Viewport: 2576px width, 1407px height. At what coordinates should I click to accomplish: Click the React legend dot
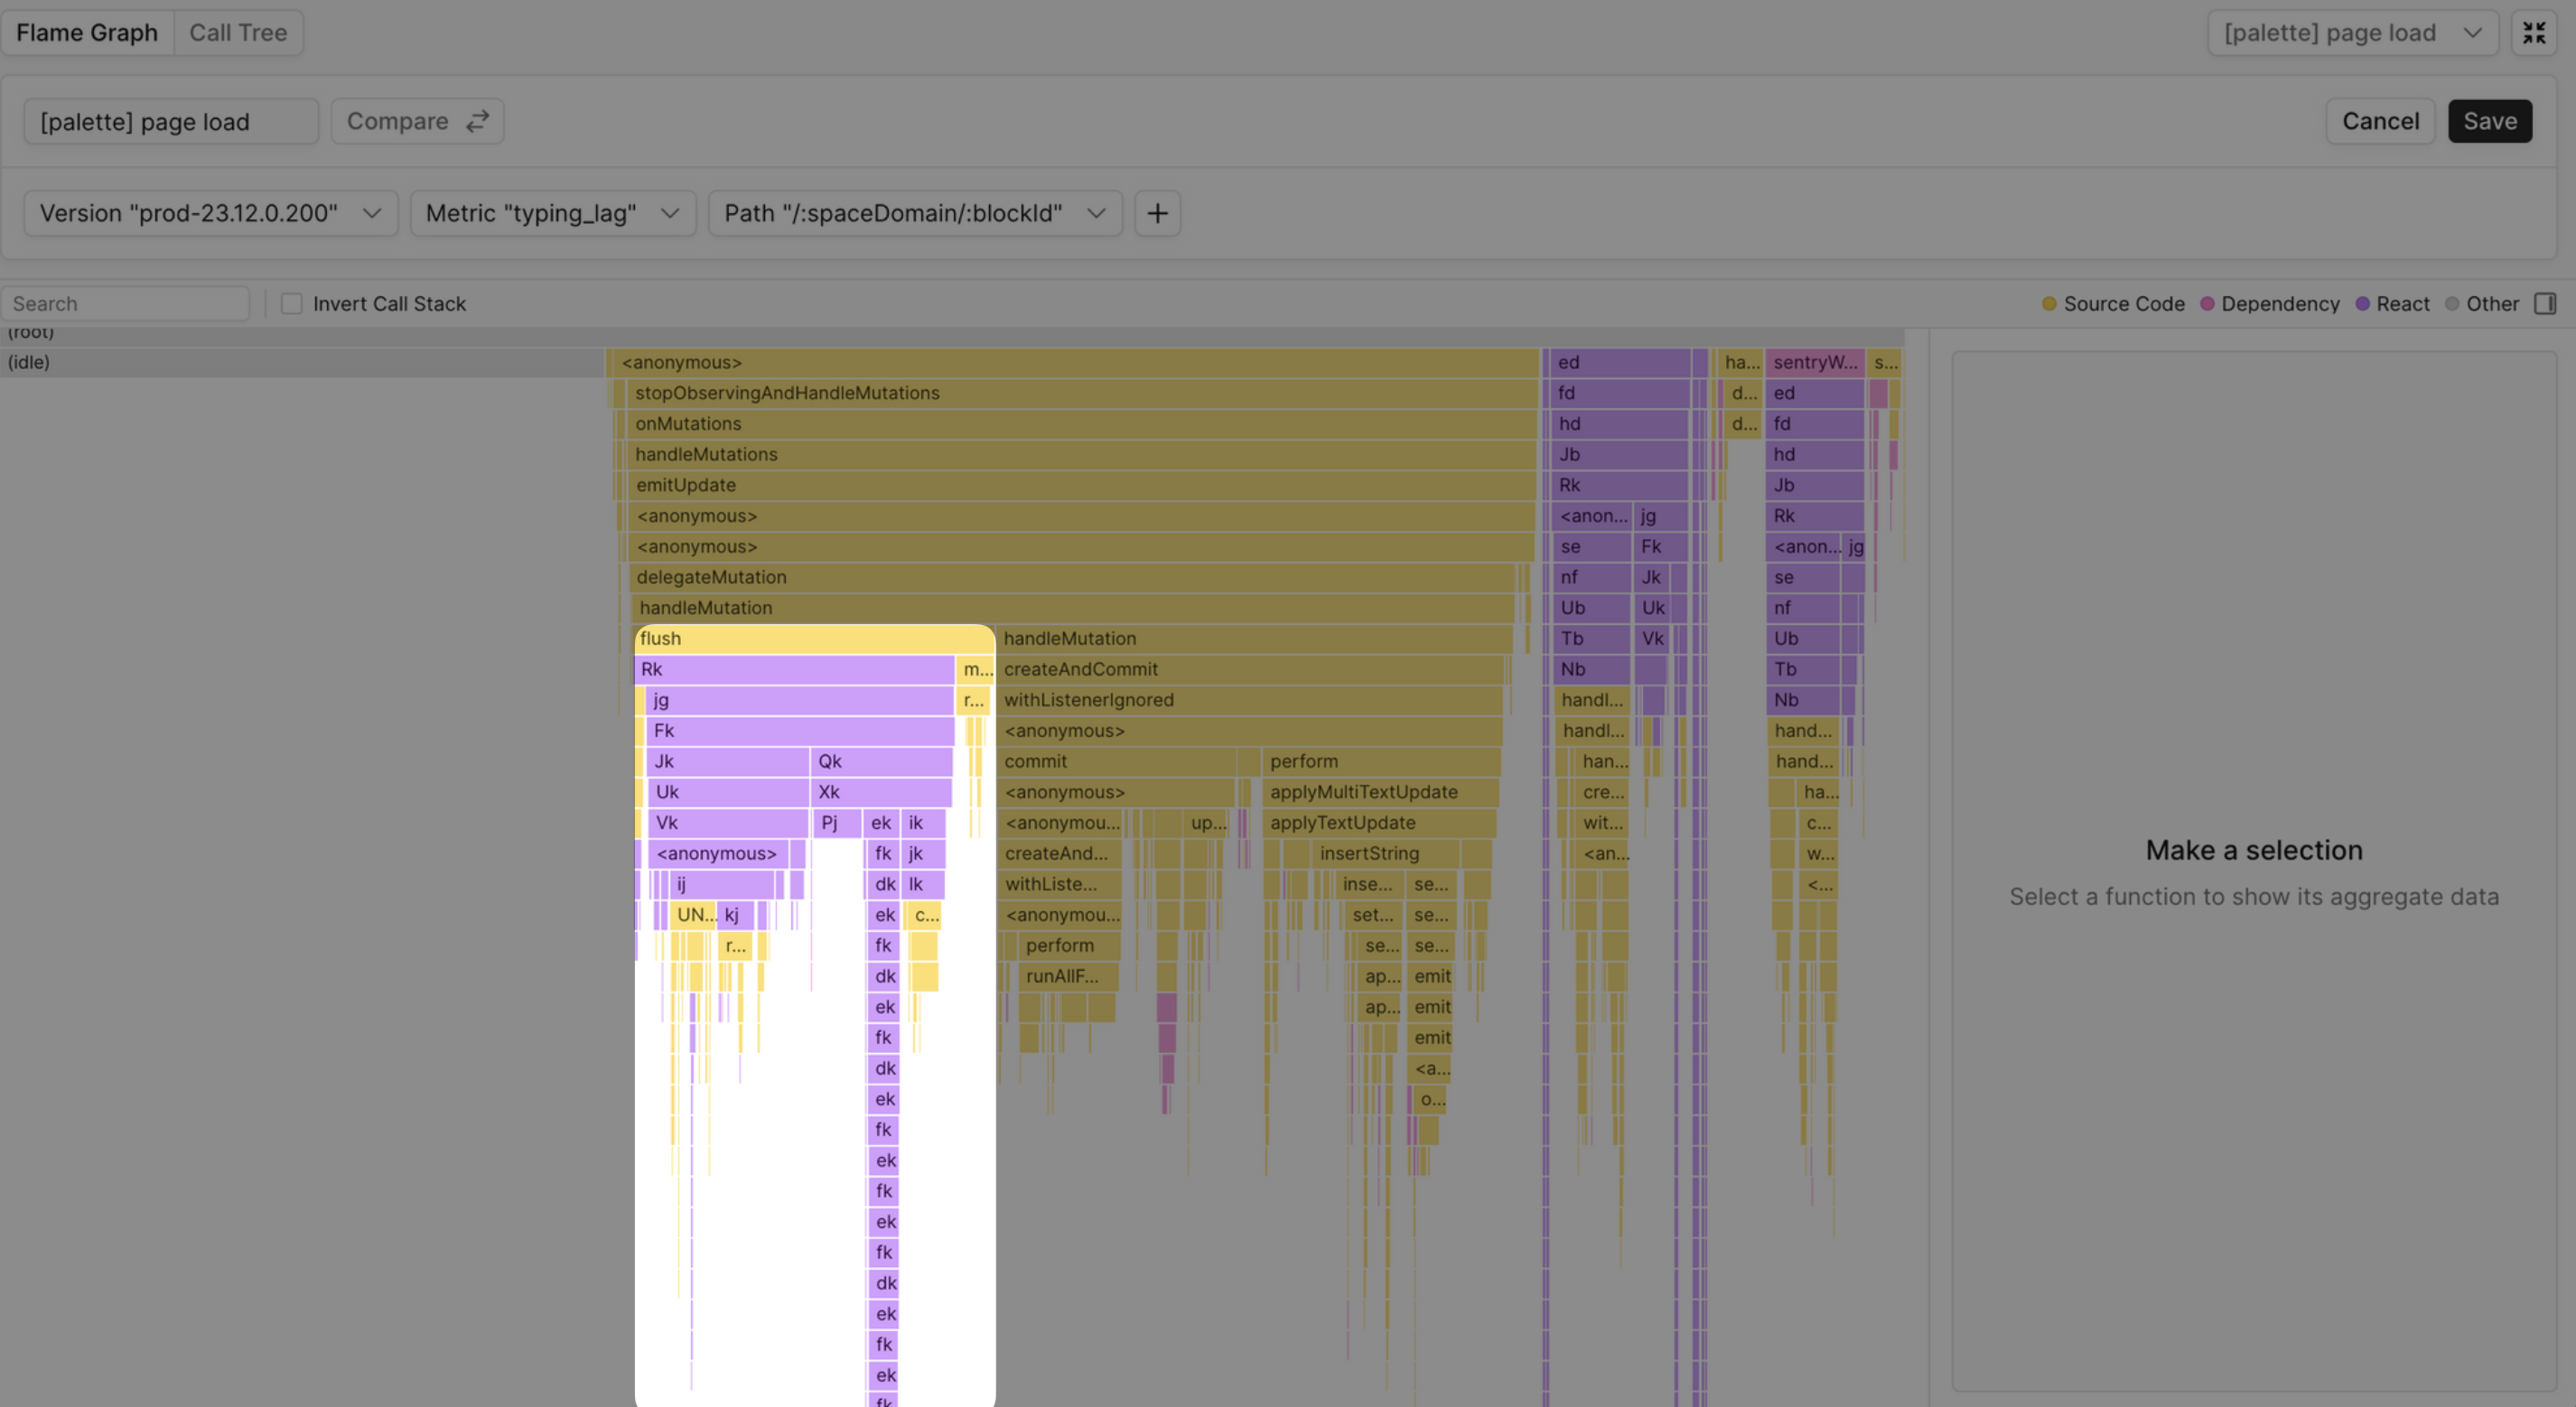point(2362,303)
